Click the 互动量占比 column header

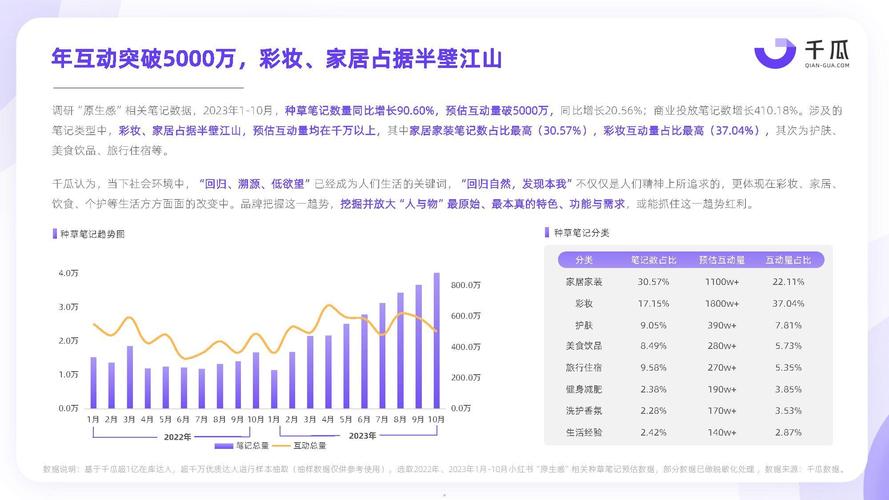tap(788, 259)
